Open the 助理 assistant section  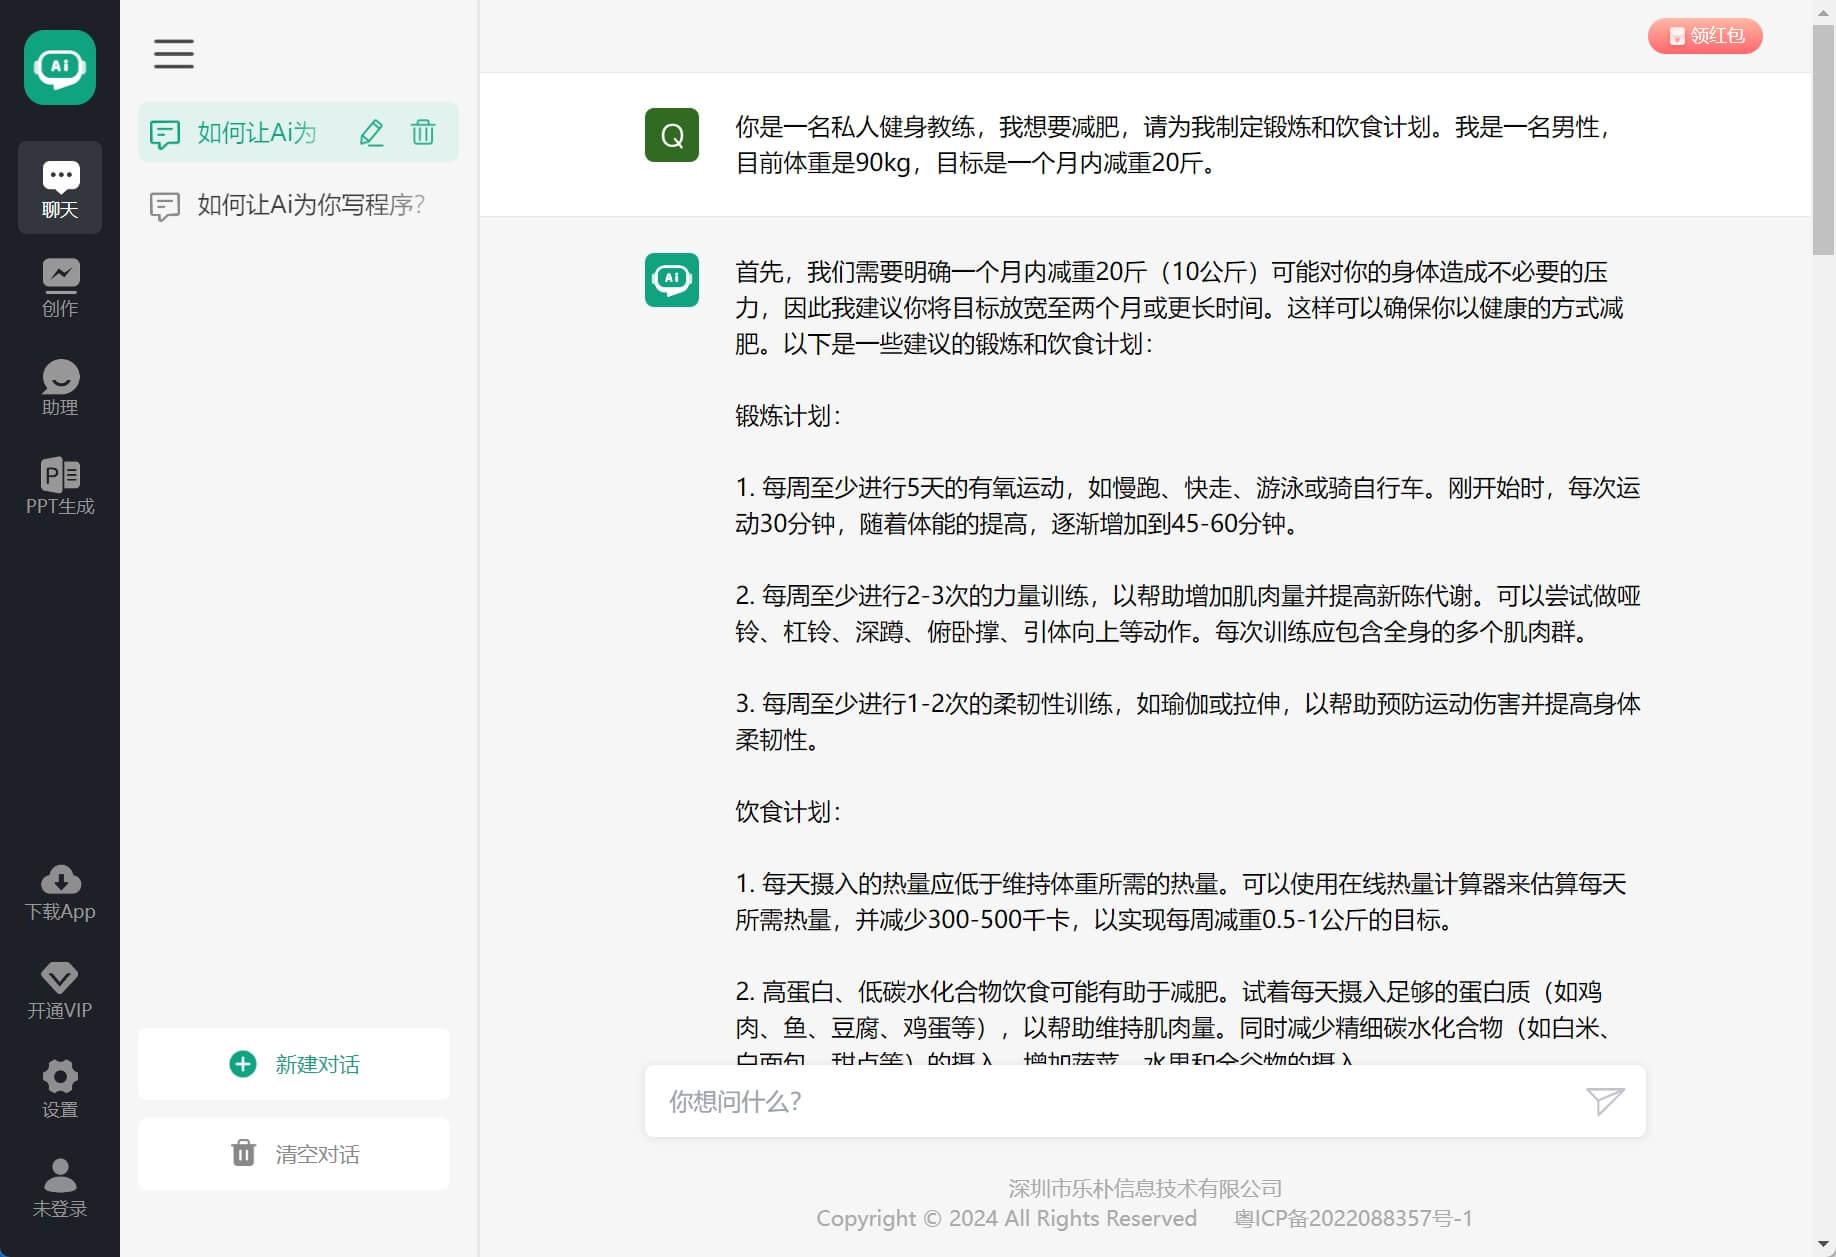[x=60, y=387]
